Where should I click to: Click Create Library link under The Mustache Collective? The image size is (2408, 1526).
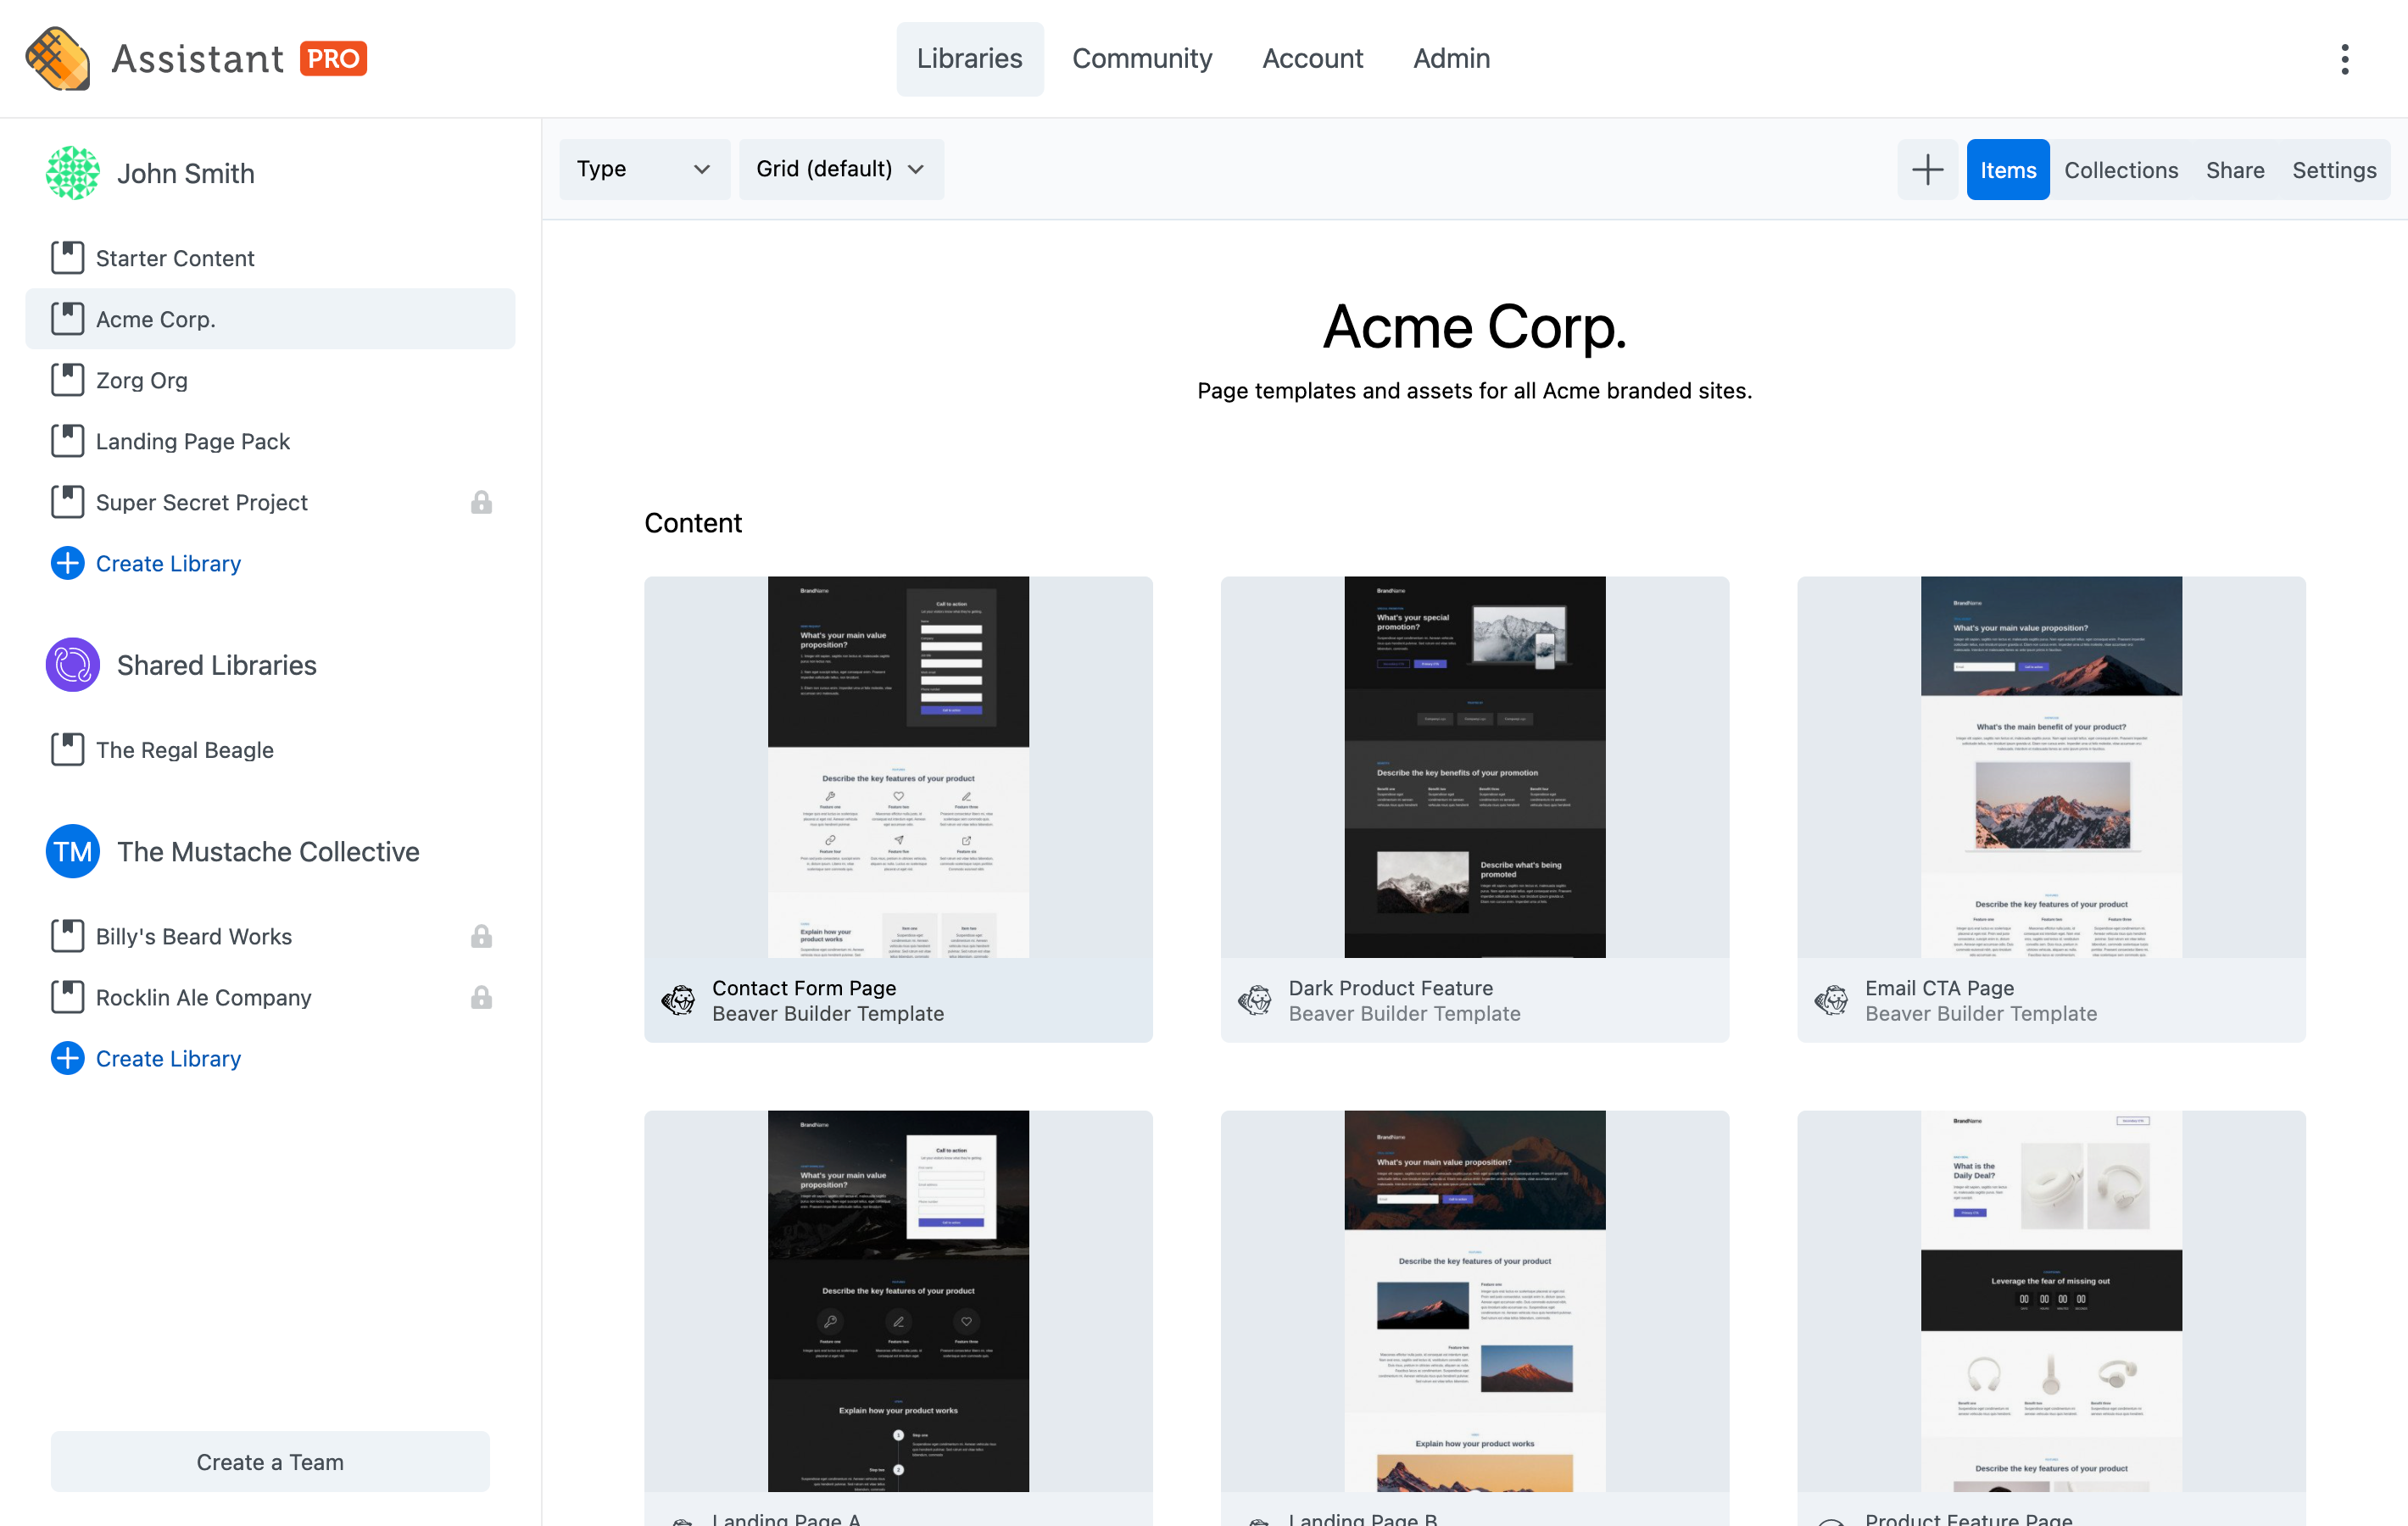[168, 1058]
